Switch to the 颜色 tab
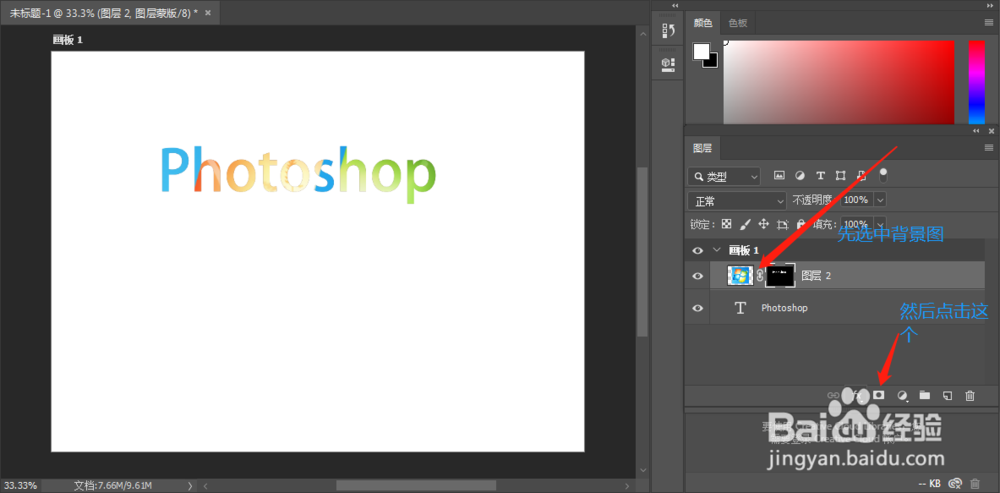 click(703, 24)
